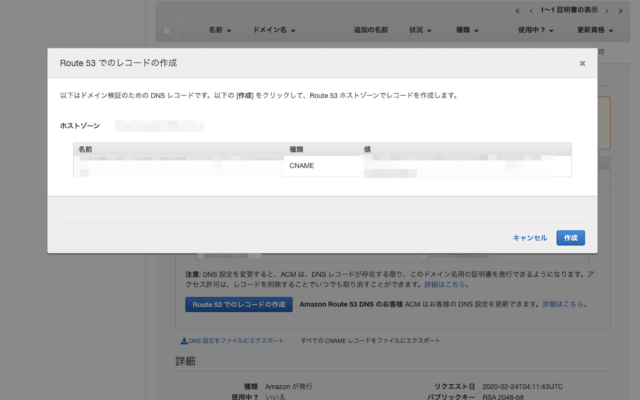Click the ホストゾーン label

[x=80, y=126]
